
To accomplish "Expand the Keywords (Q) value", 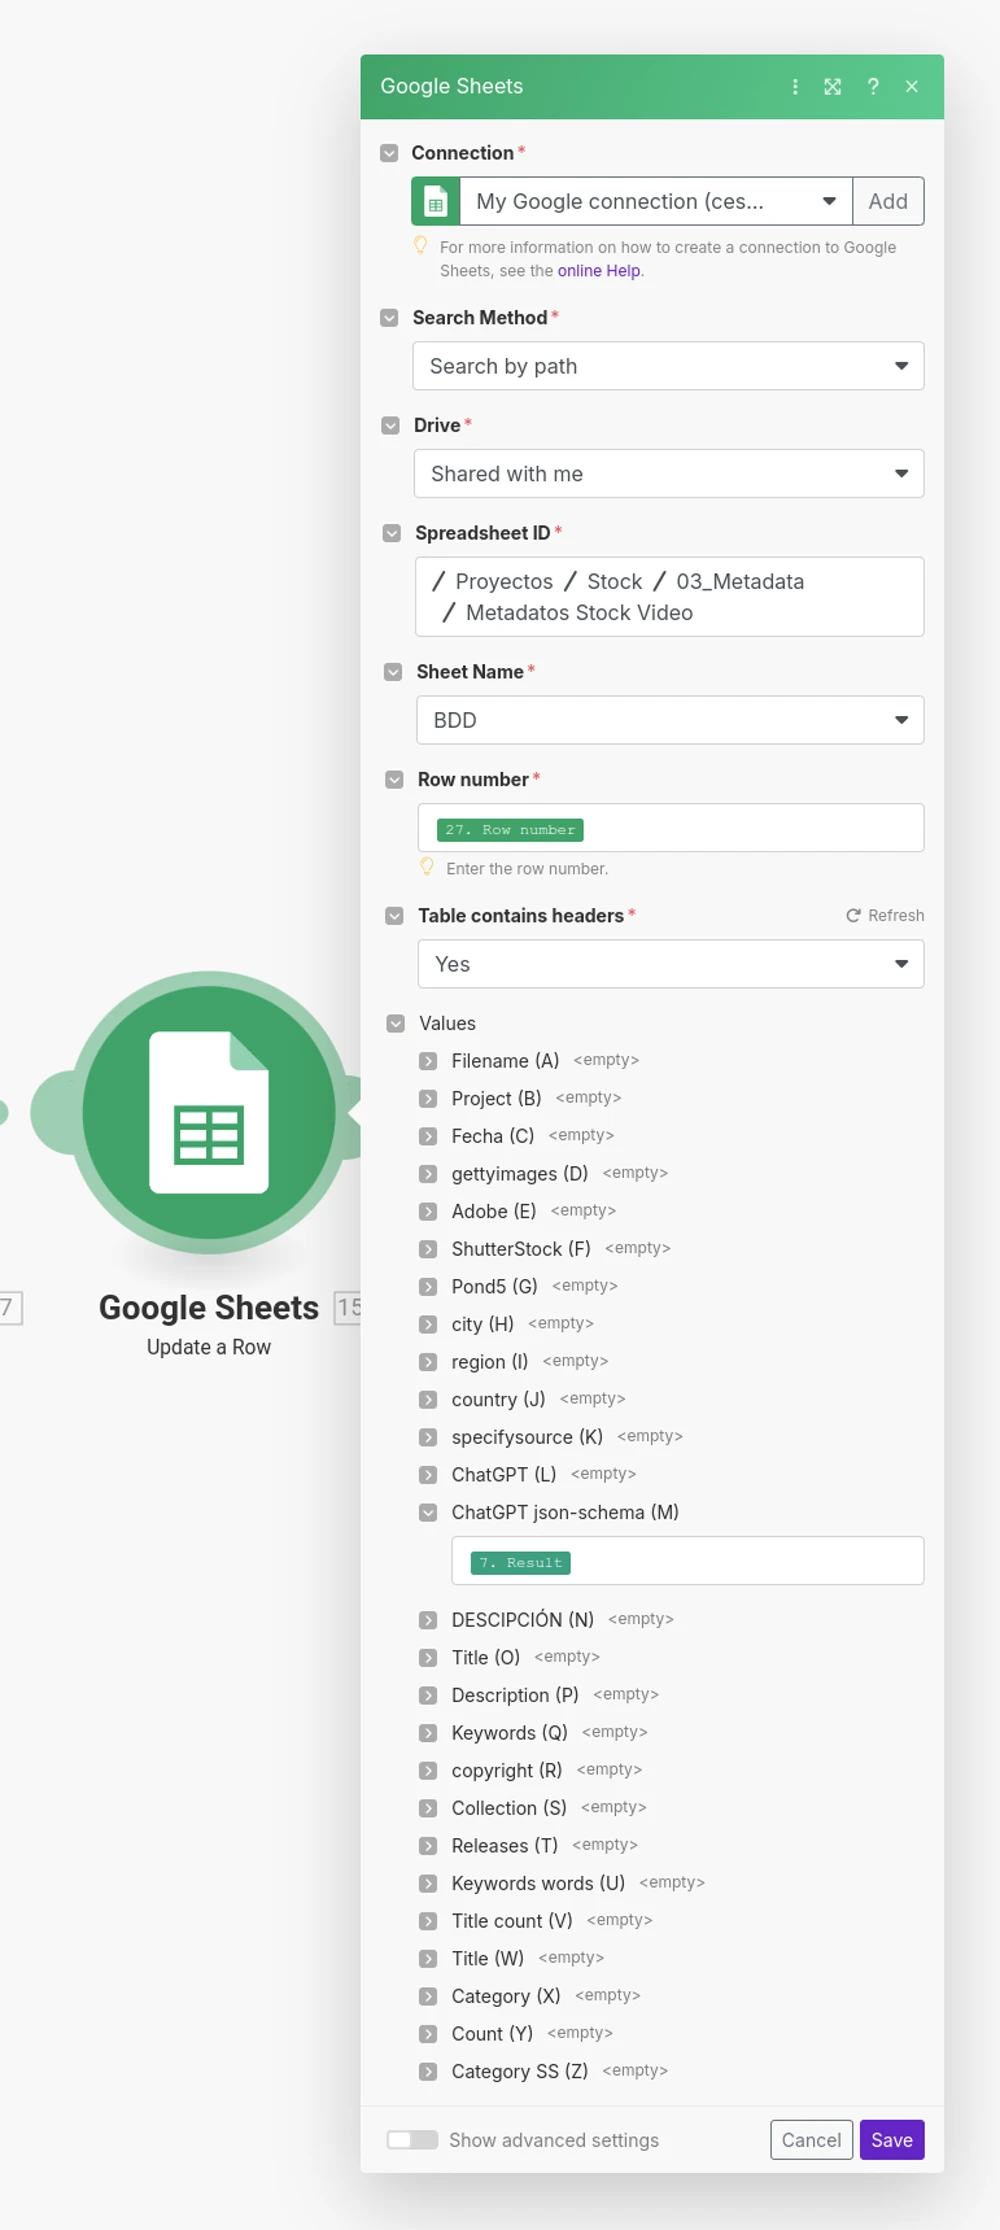I will 428,1734.
